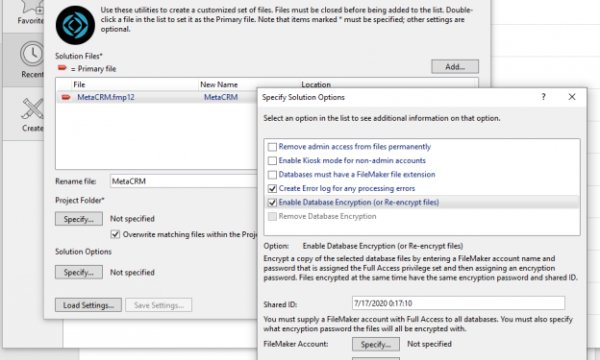Click the FileMaker logo icon in the dialog
Screen dimensions: 600x360
[75, 25]
